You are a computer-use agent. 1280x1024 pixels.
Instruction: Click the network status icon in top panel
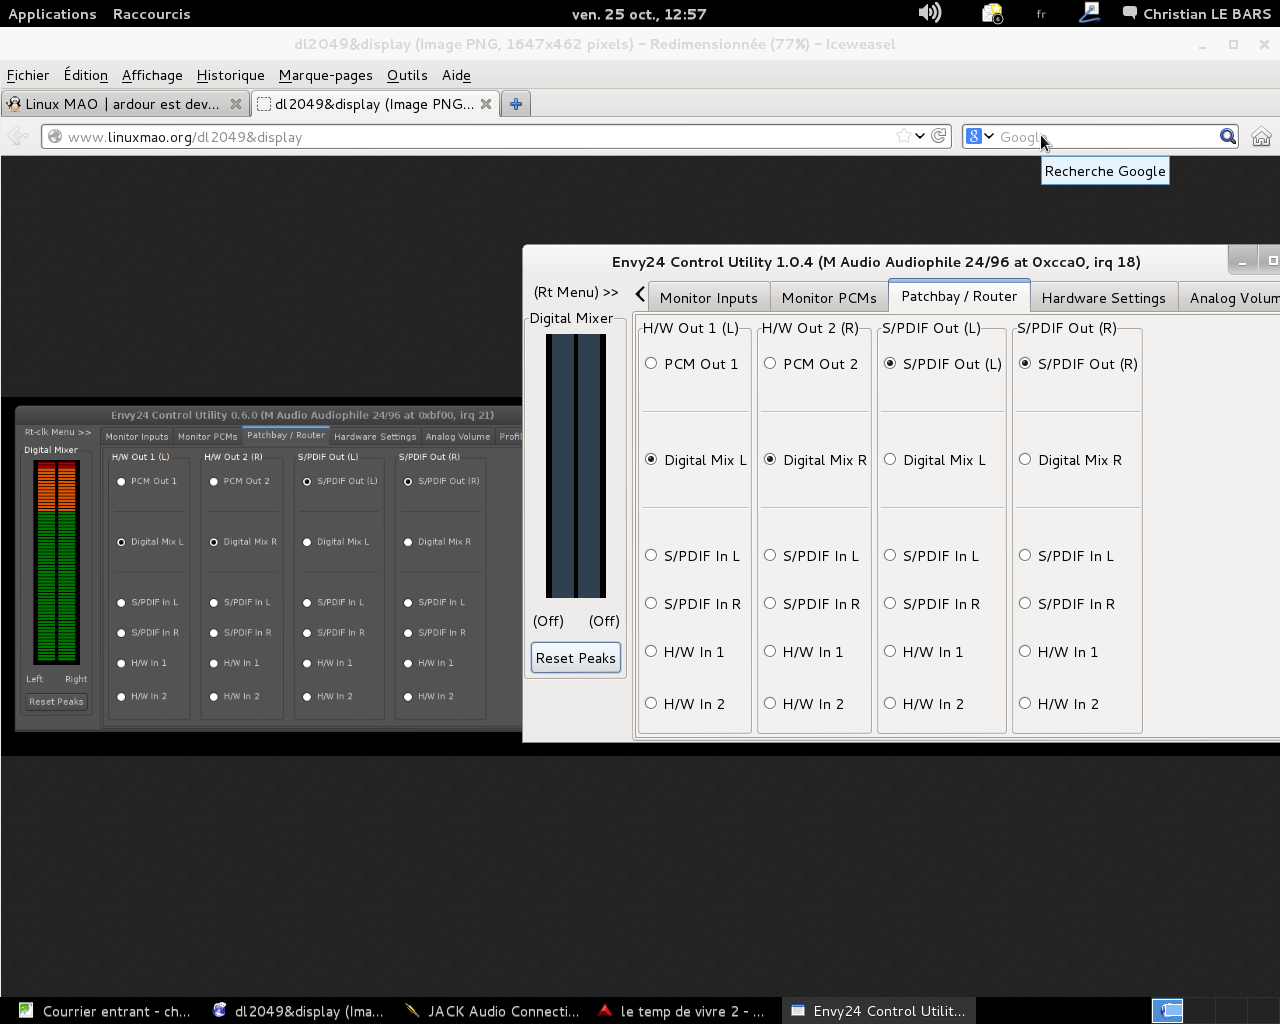pos(1090,13)
